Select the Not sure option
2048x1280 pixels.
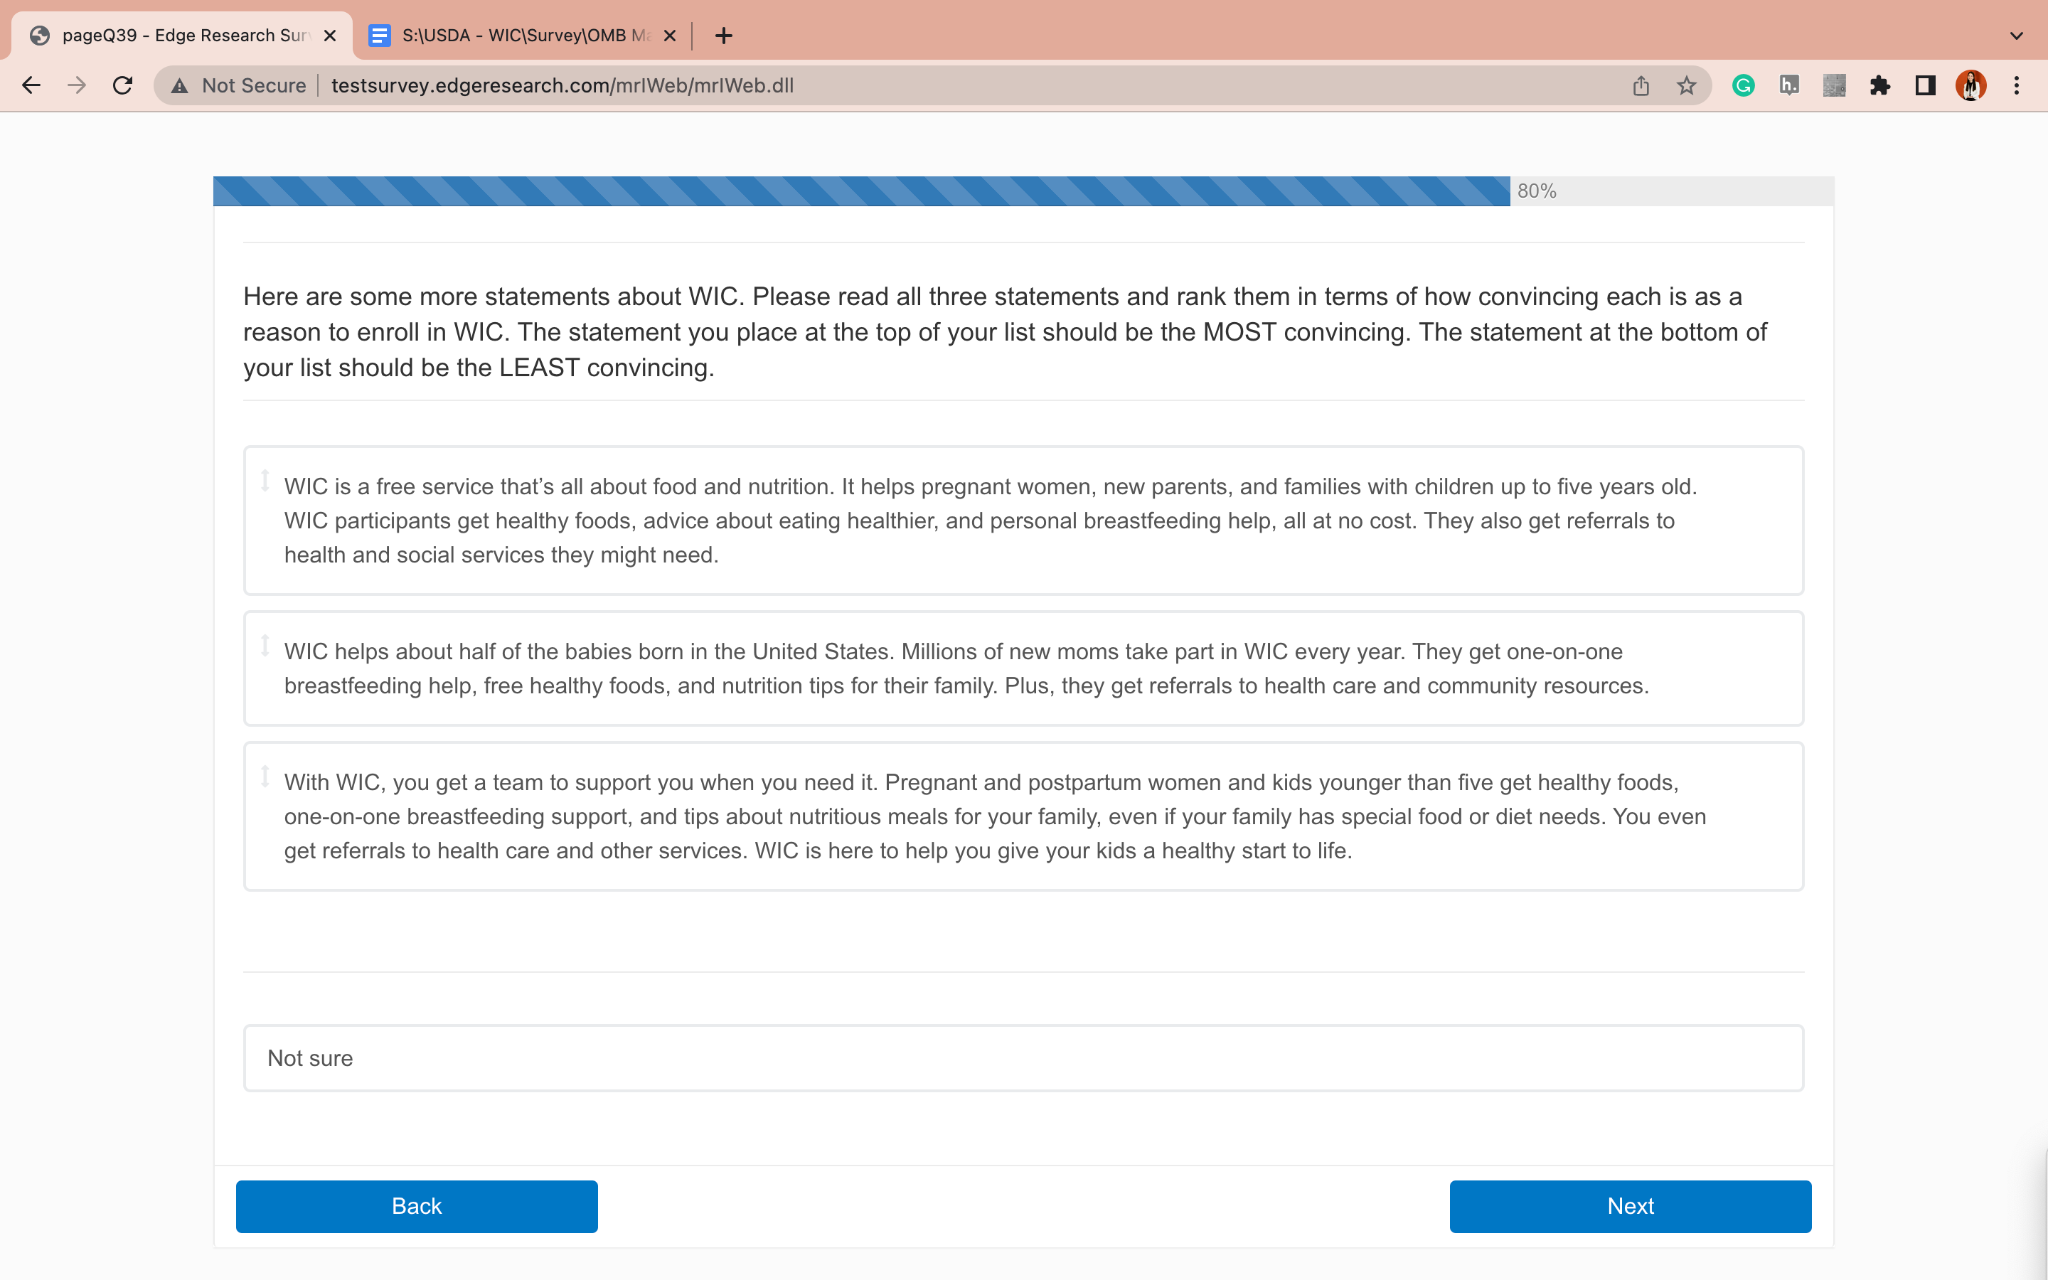pyautogui.click(x=1022, y=1058)
